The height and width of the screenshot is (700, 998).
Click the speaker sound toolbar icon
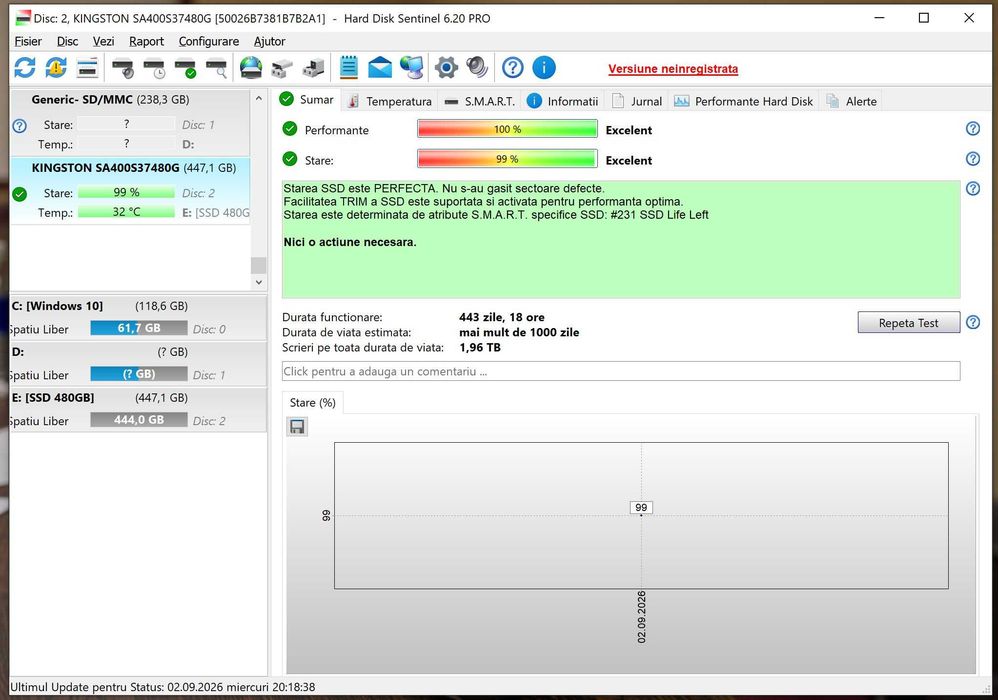pyautogui.click(x=477, y=67)
